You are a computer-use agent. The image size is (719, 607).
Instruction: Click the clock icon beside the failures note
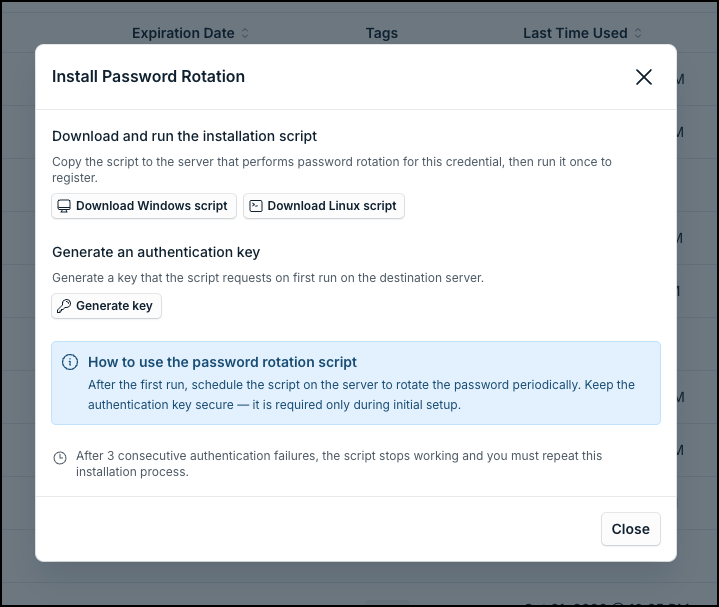coord(60,458)
